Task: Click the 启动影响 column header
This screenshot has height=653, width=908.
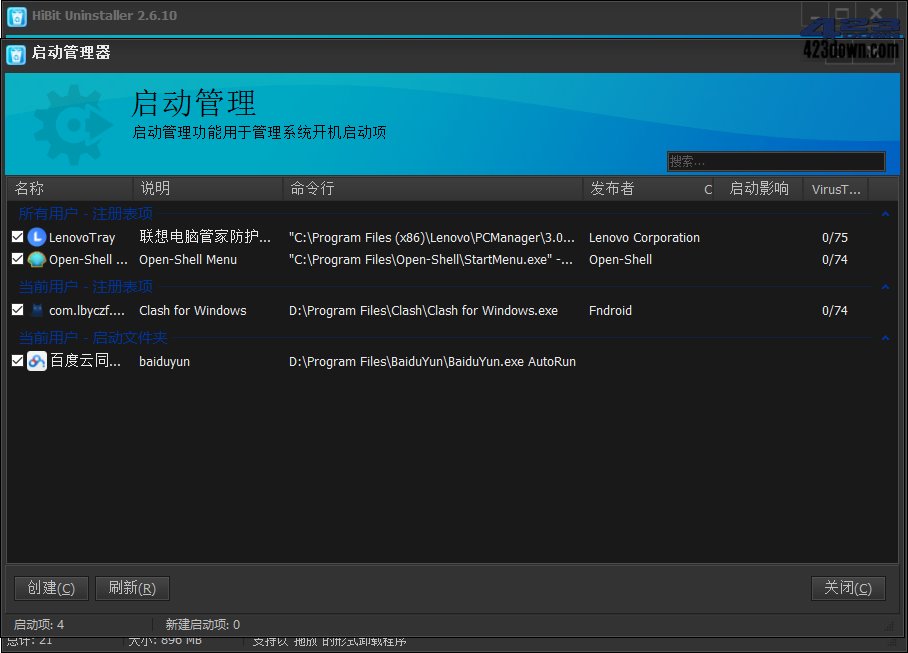Action: pos(760,189)
